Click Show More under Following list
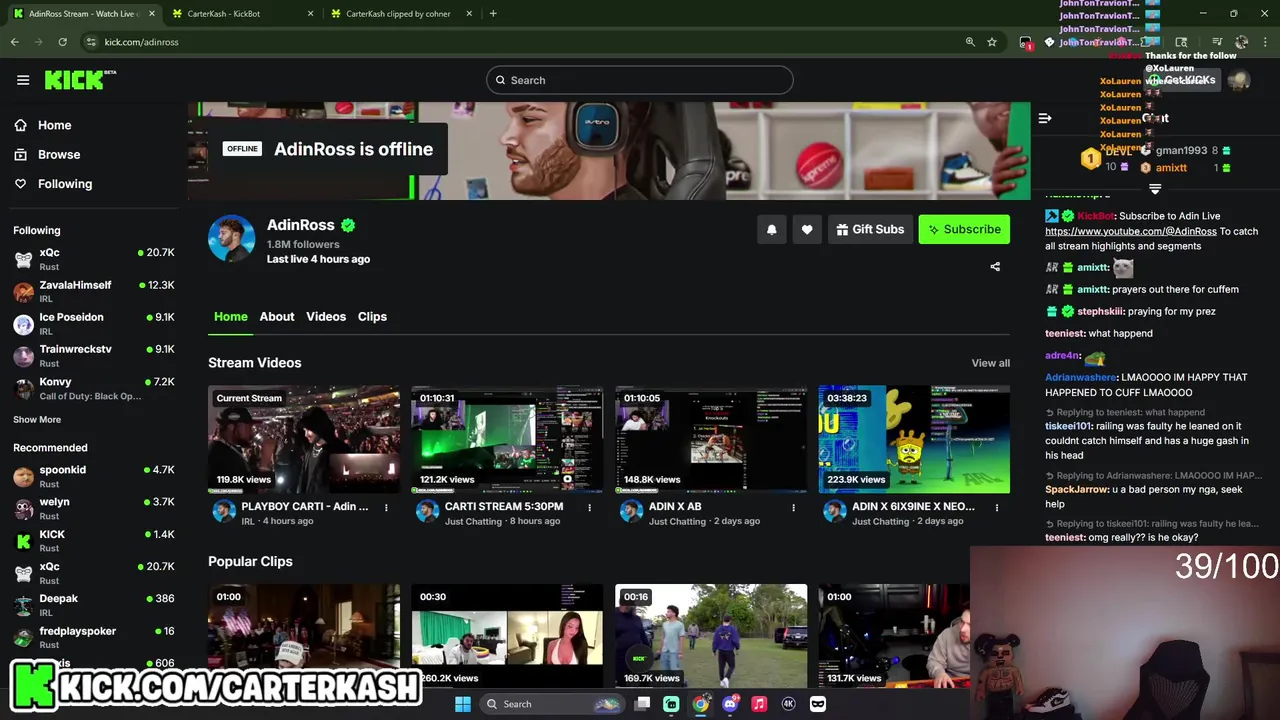This screenshot has height=720, width=1280. tap(37, 420)
